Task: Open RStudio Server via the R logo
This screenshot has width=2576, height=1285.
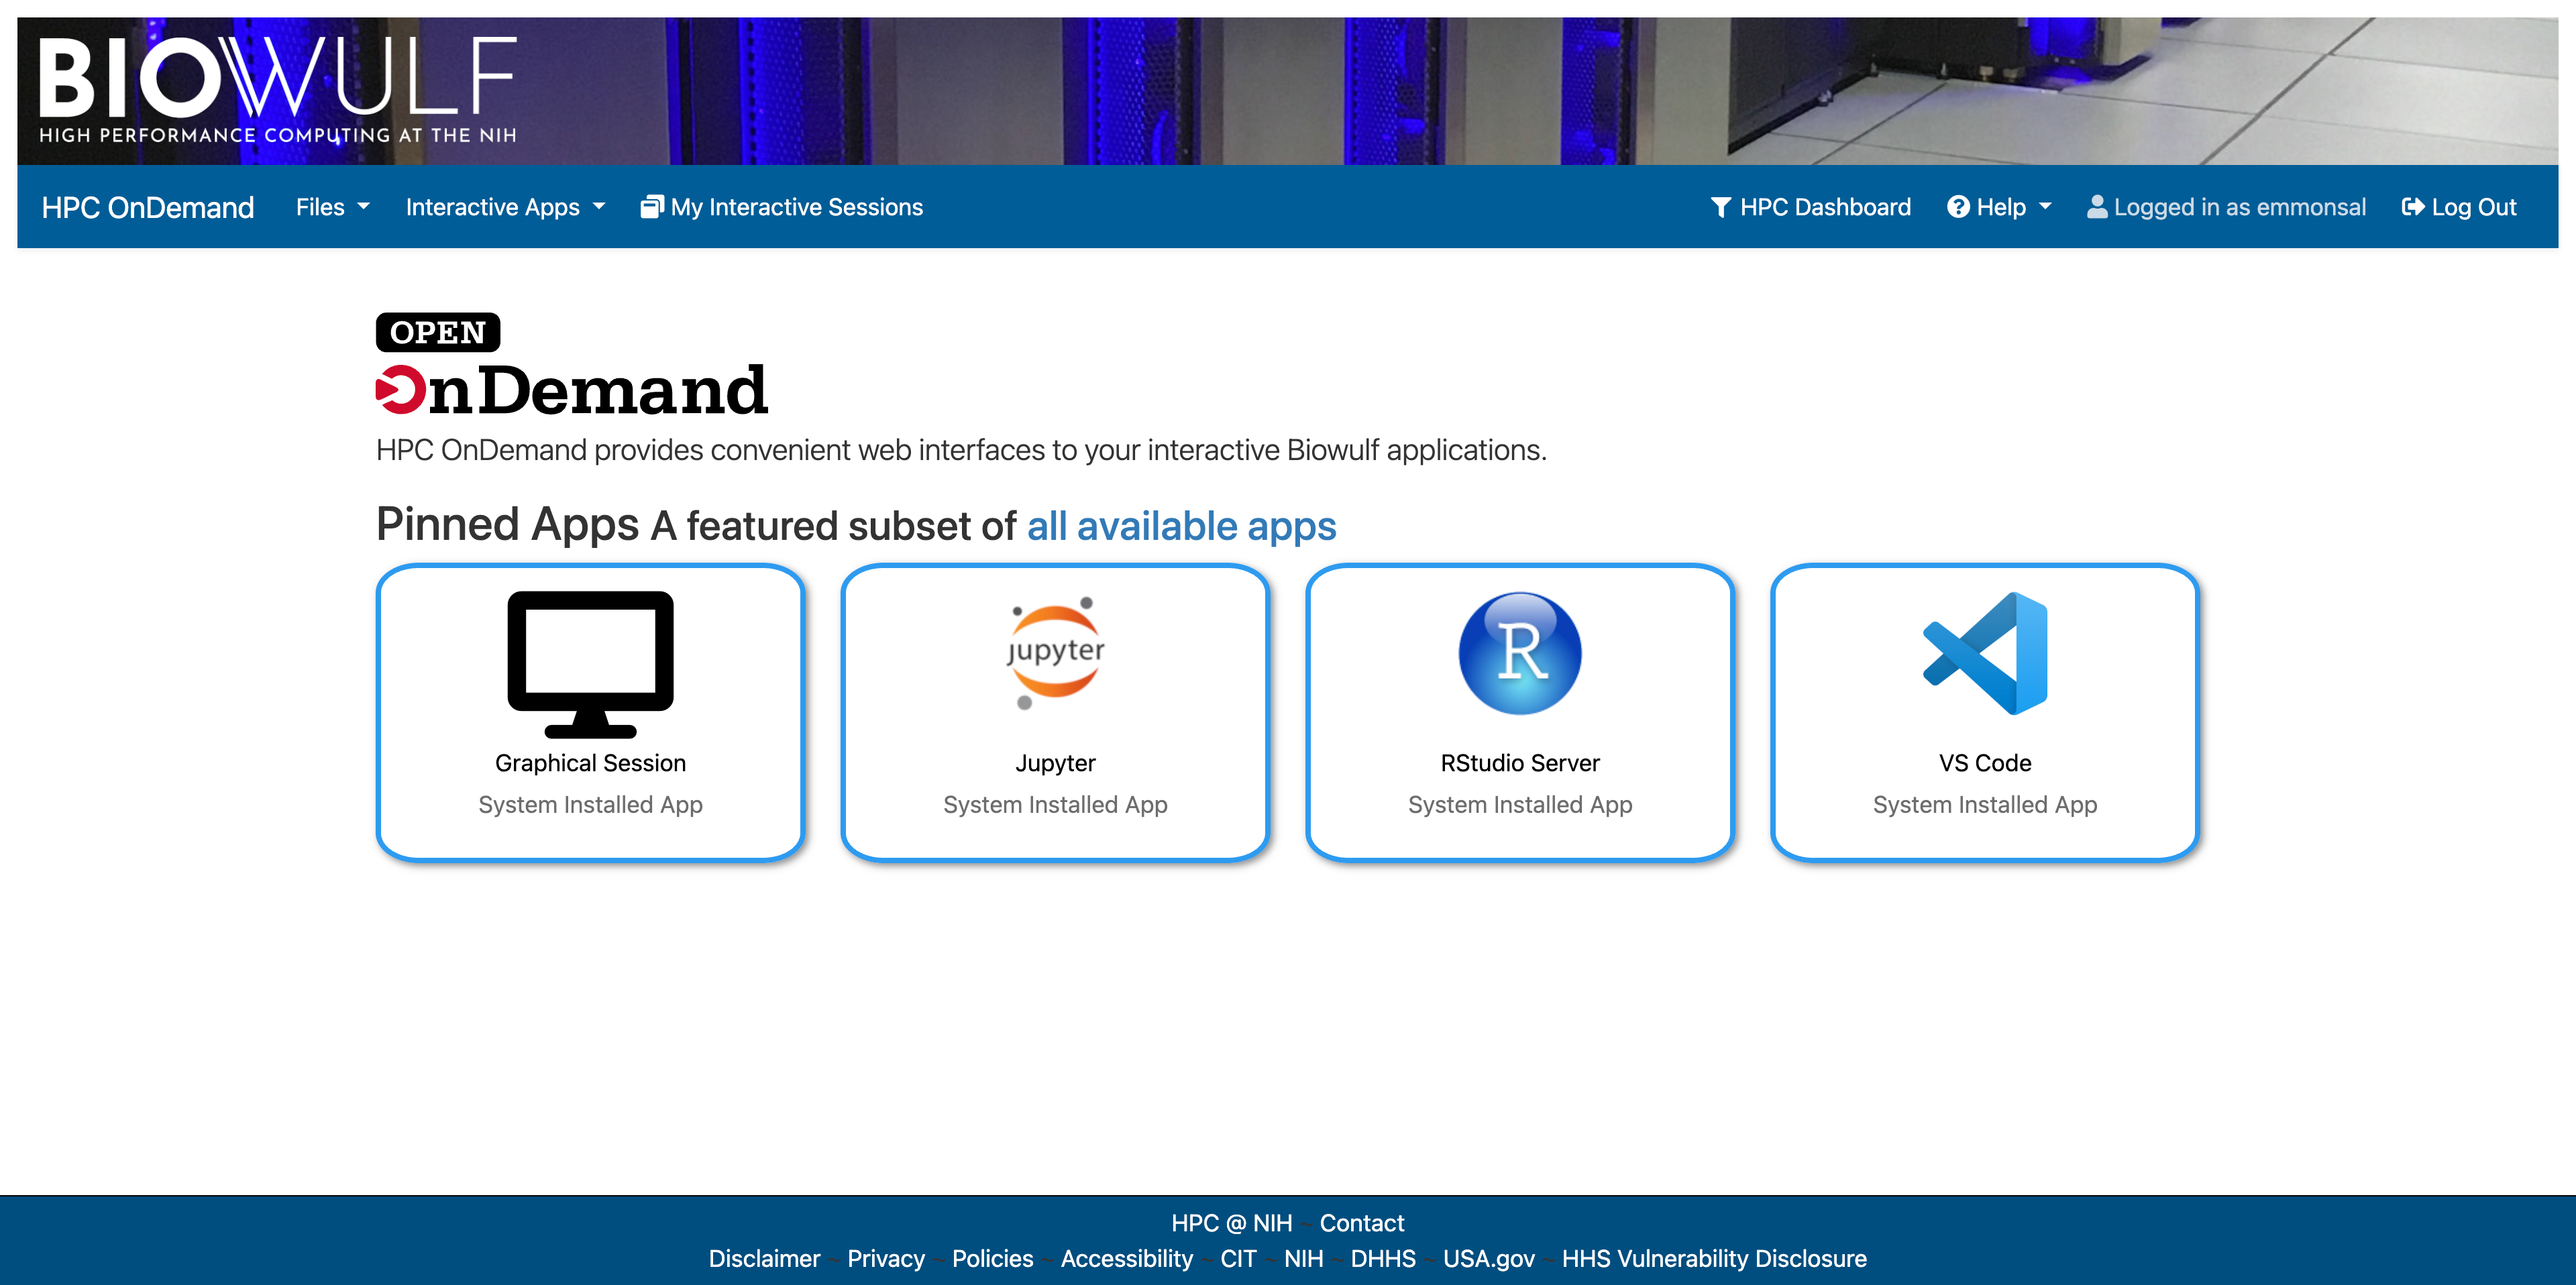Action: [1520, 653]
